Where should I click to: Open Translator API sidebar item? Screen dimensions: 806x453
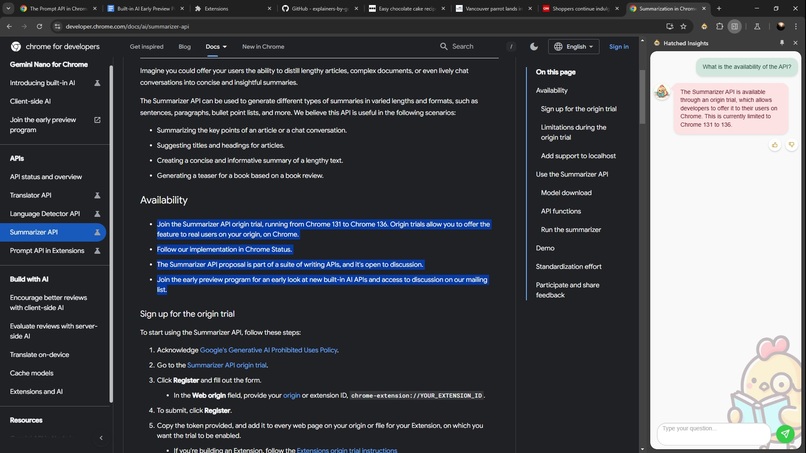click(x=31, y=195)
